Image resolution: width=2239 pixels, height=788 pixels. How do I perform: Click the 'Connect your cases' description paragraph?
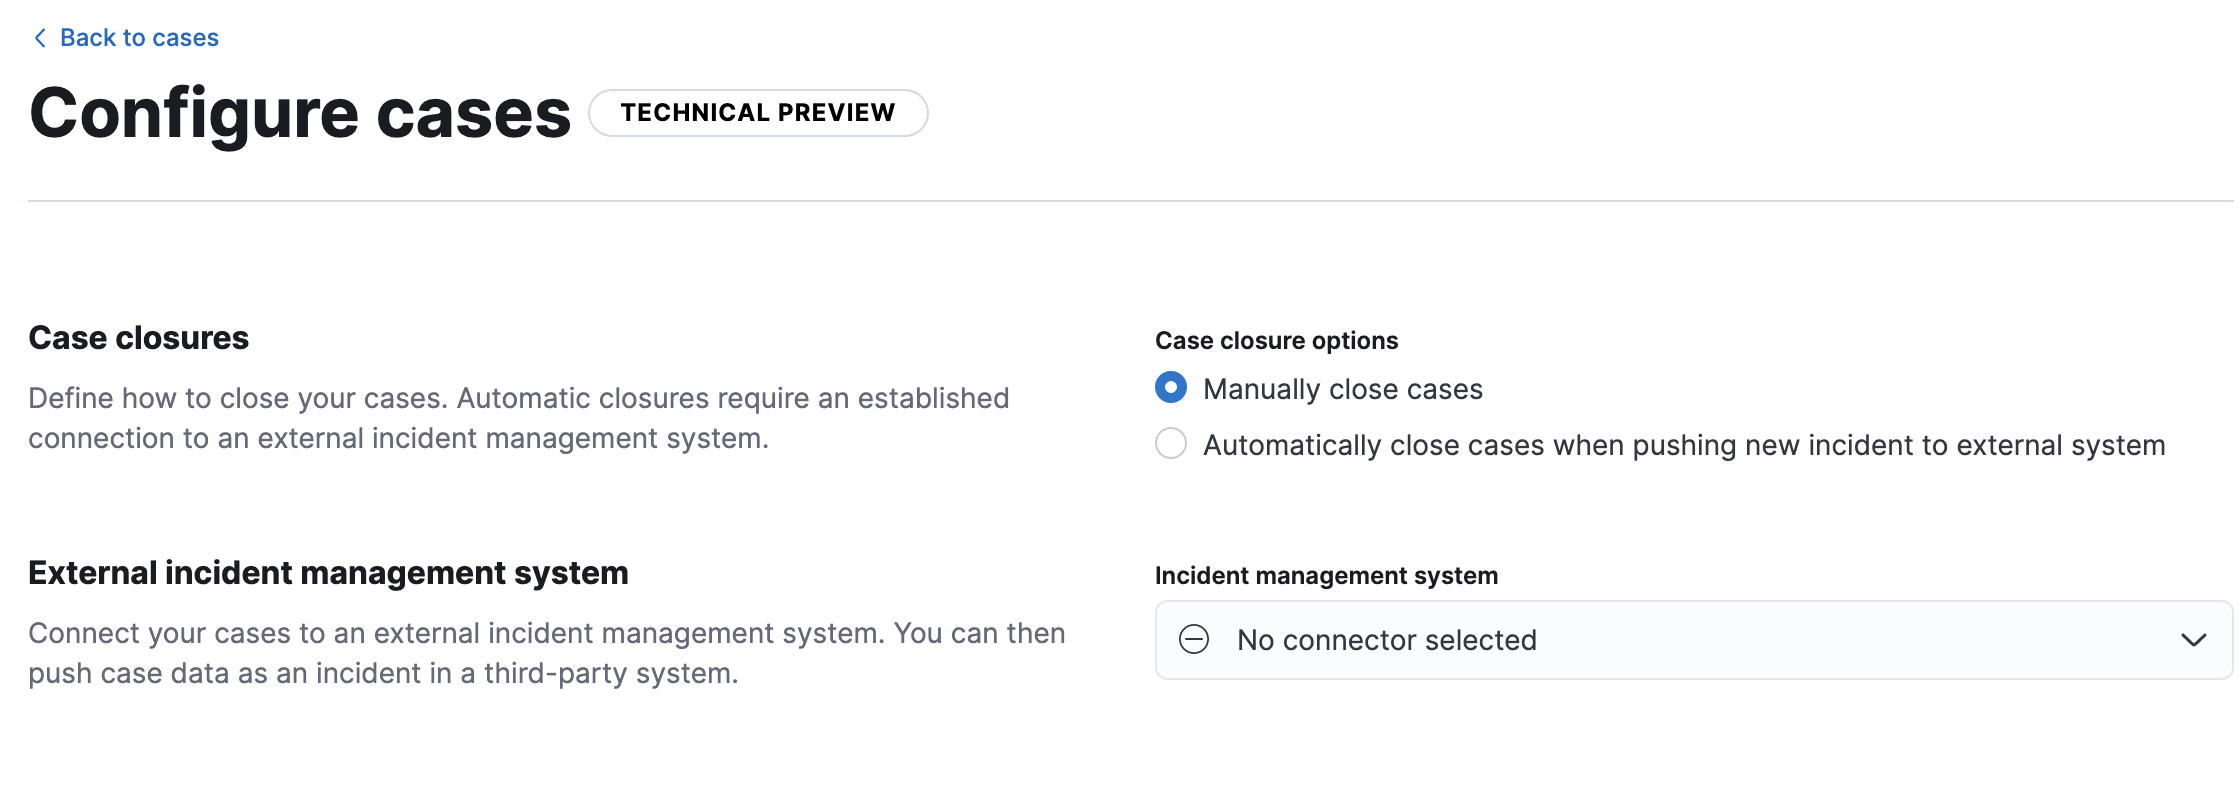(x=546, y=653)
